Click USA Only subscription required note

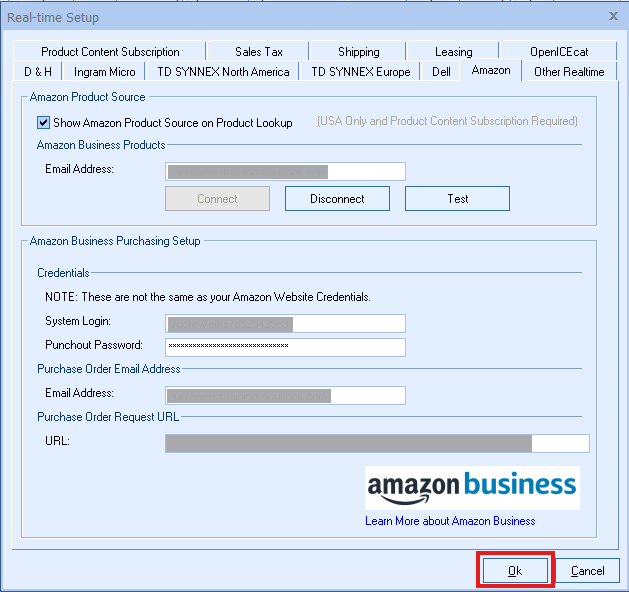pos(447,121)
